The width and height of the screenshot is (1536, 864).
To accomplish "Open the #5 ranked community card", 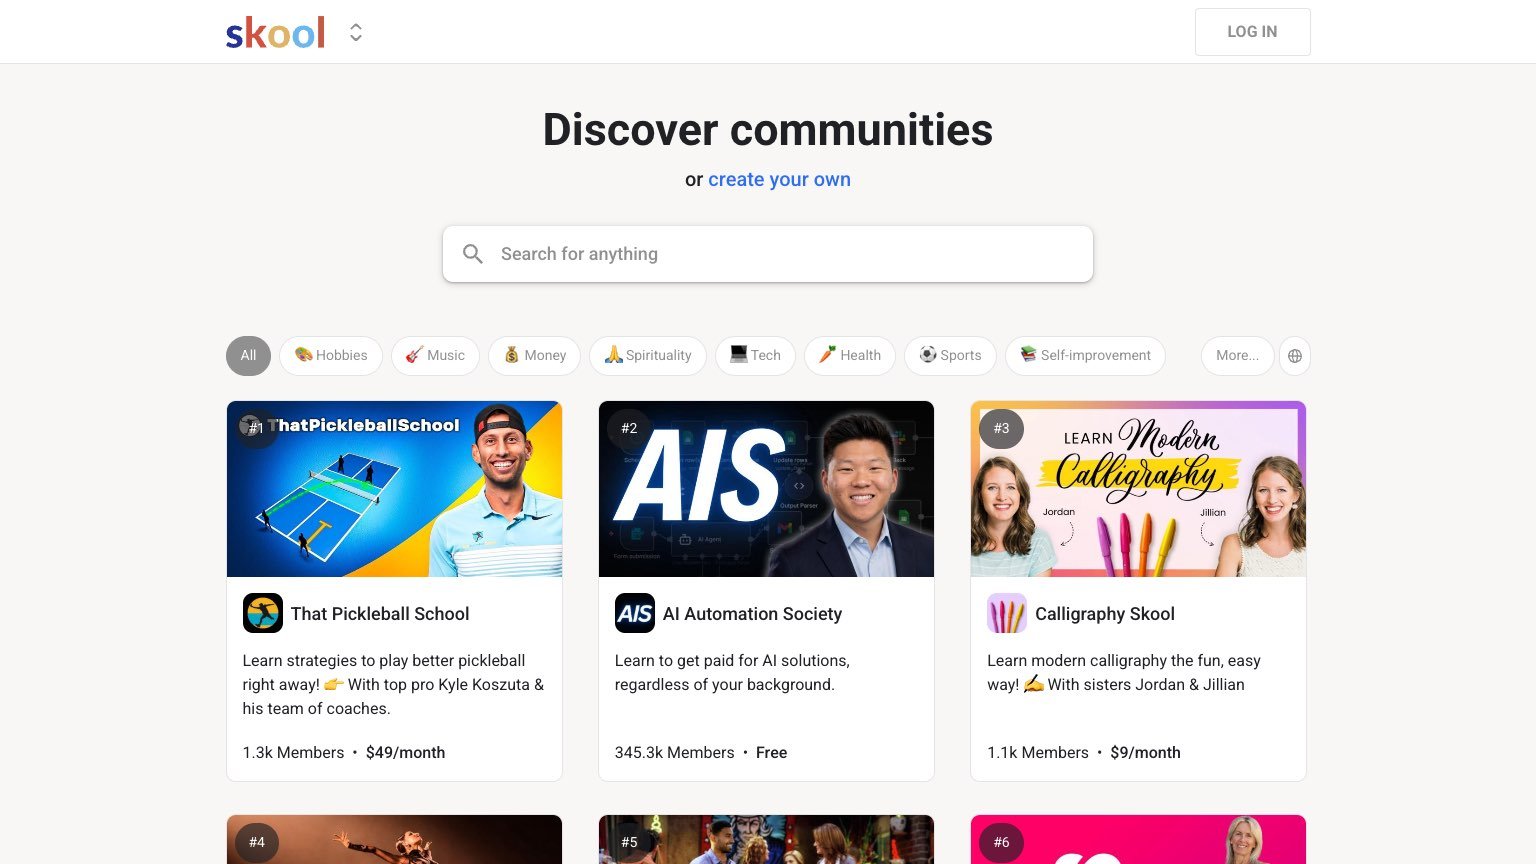I will pos(766,840).
